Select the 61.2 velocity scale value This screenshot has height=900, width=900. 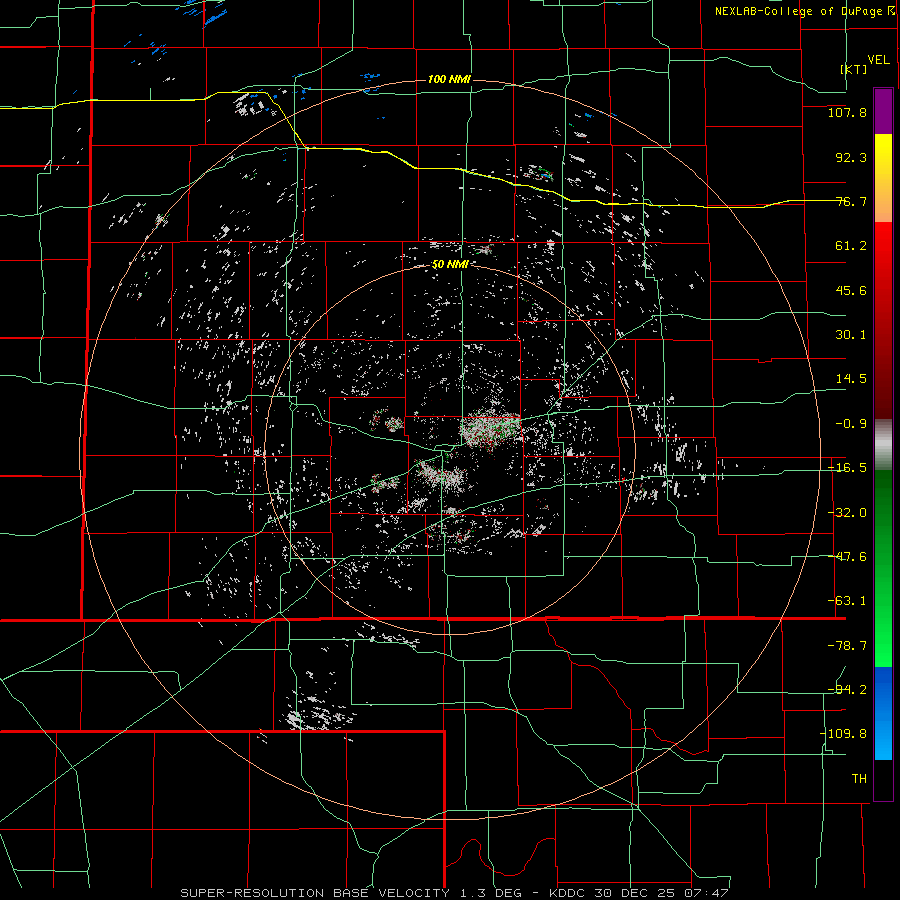(851, 246)
